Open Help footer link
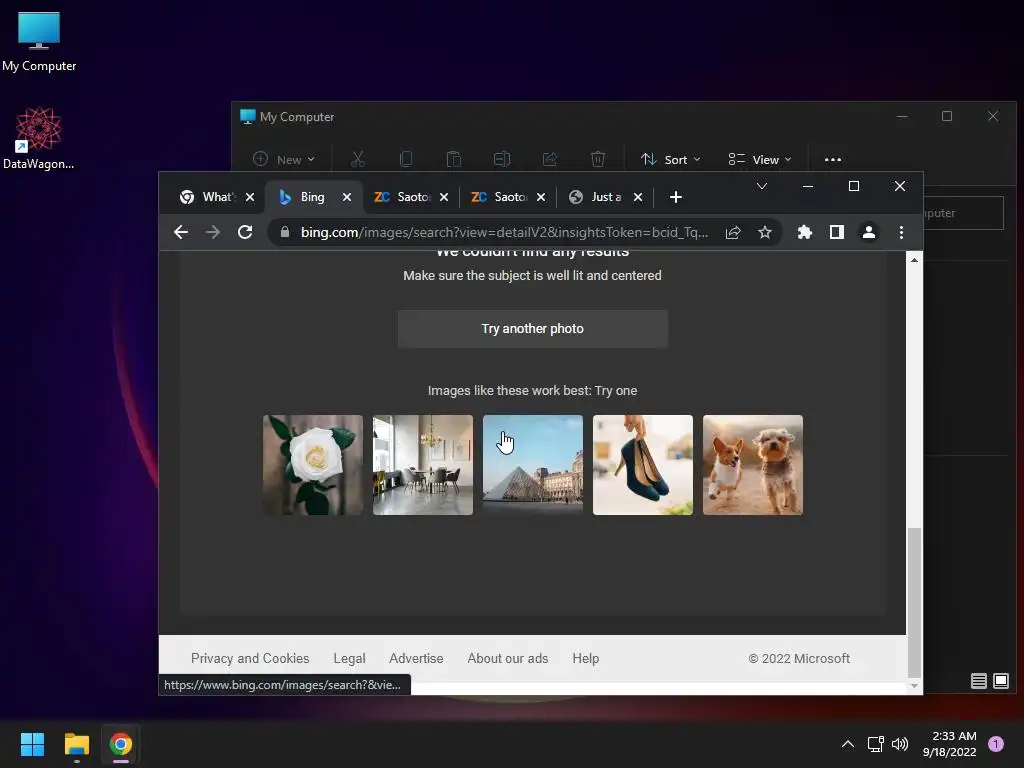Viewport: 1024px width, 768px height. (585, 658)
